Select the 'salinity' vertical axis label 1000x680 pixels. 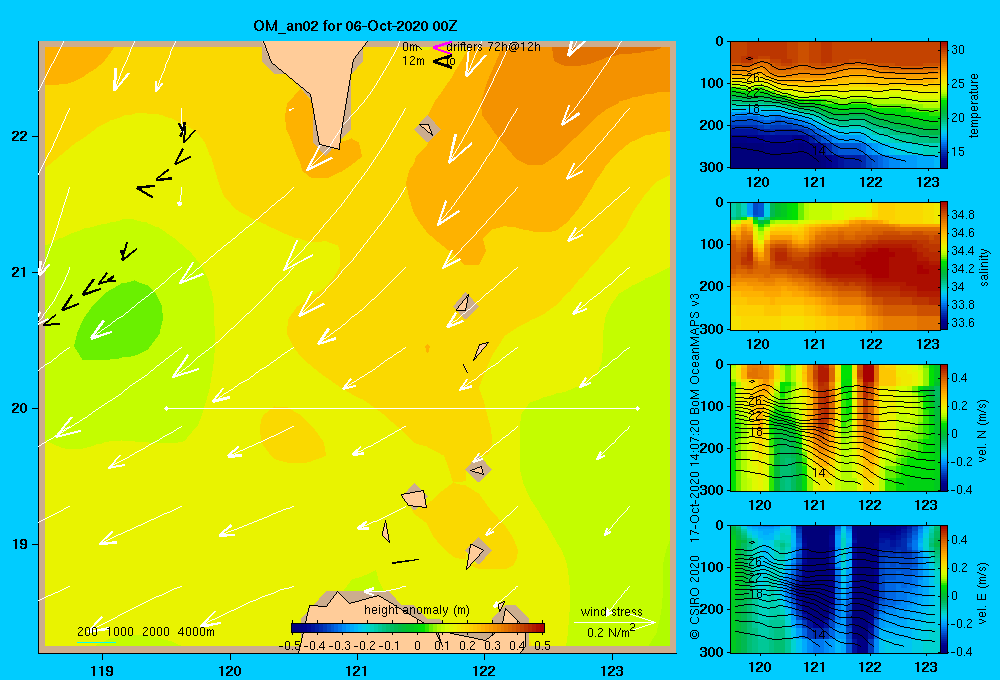point(984,267)
